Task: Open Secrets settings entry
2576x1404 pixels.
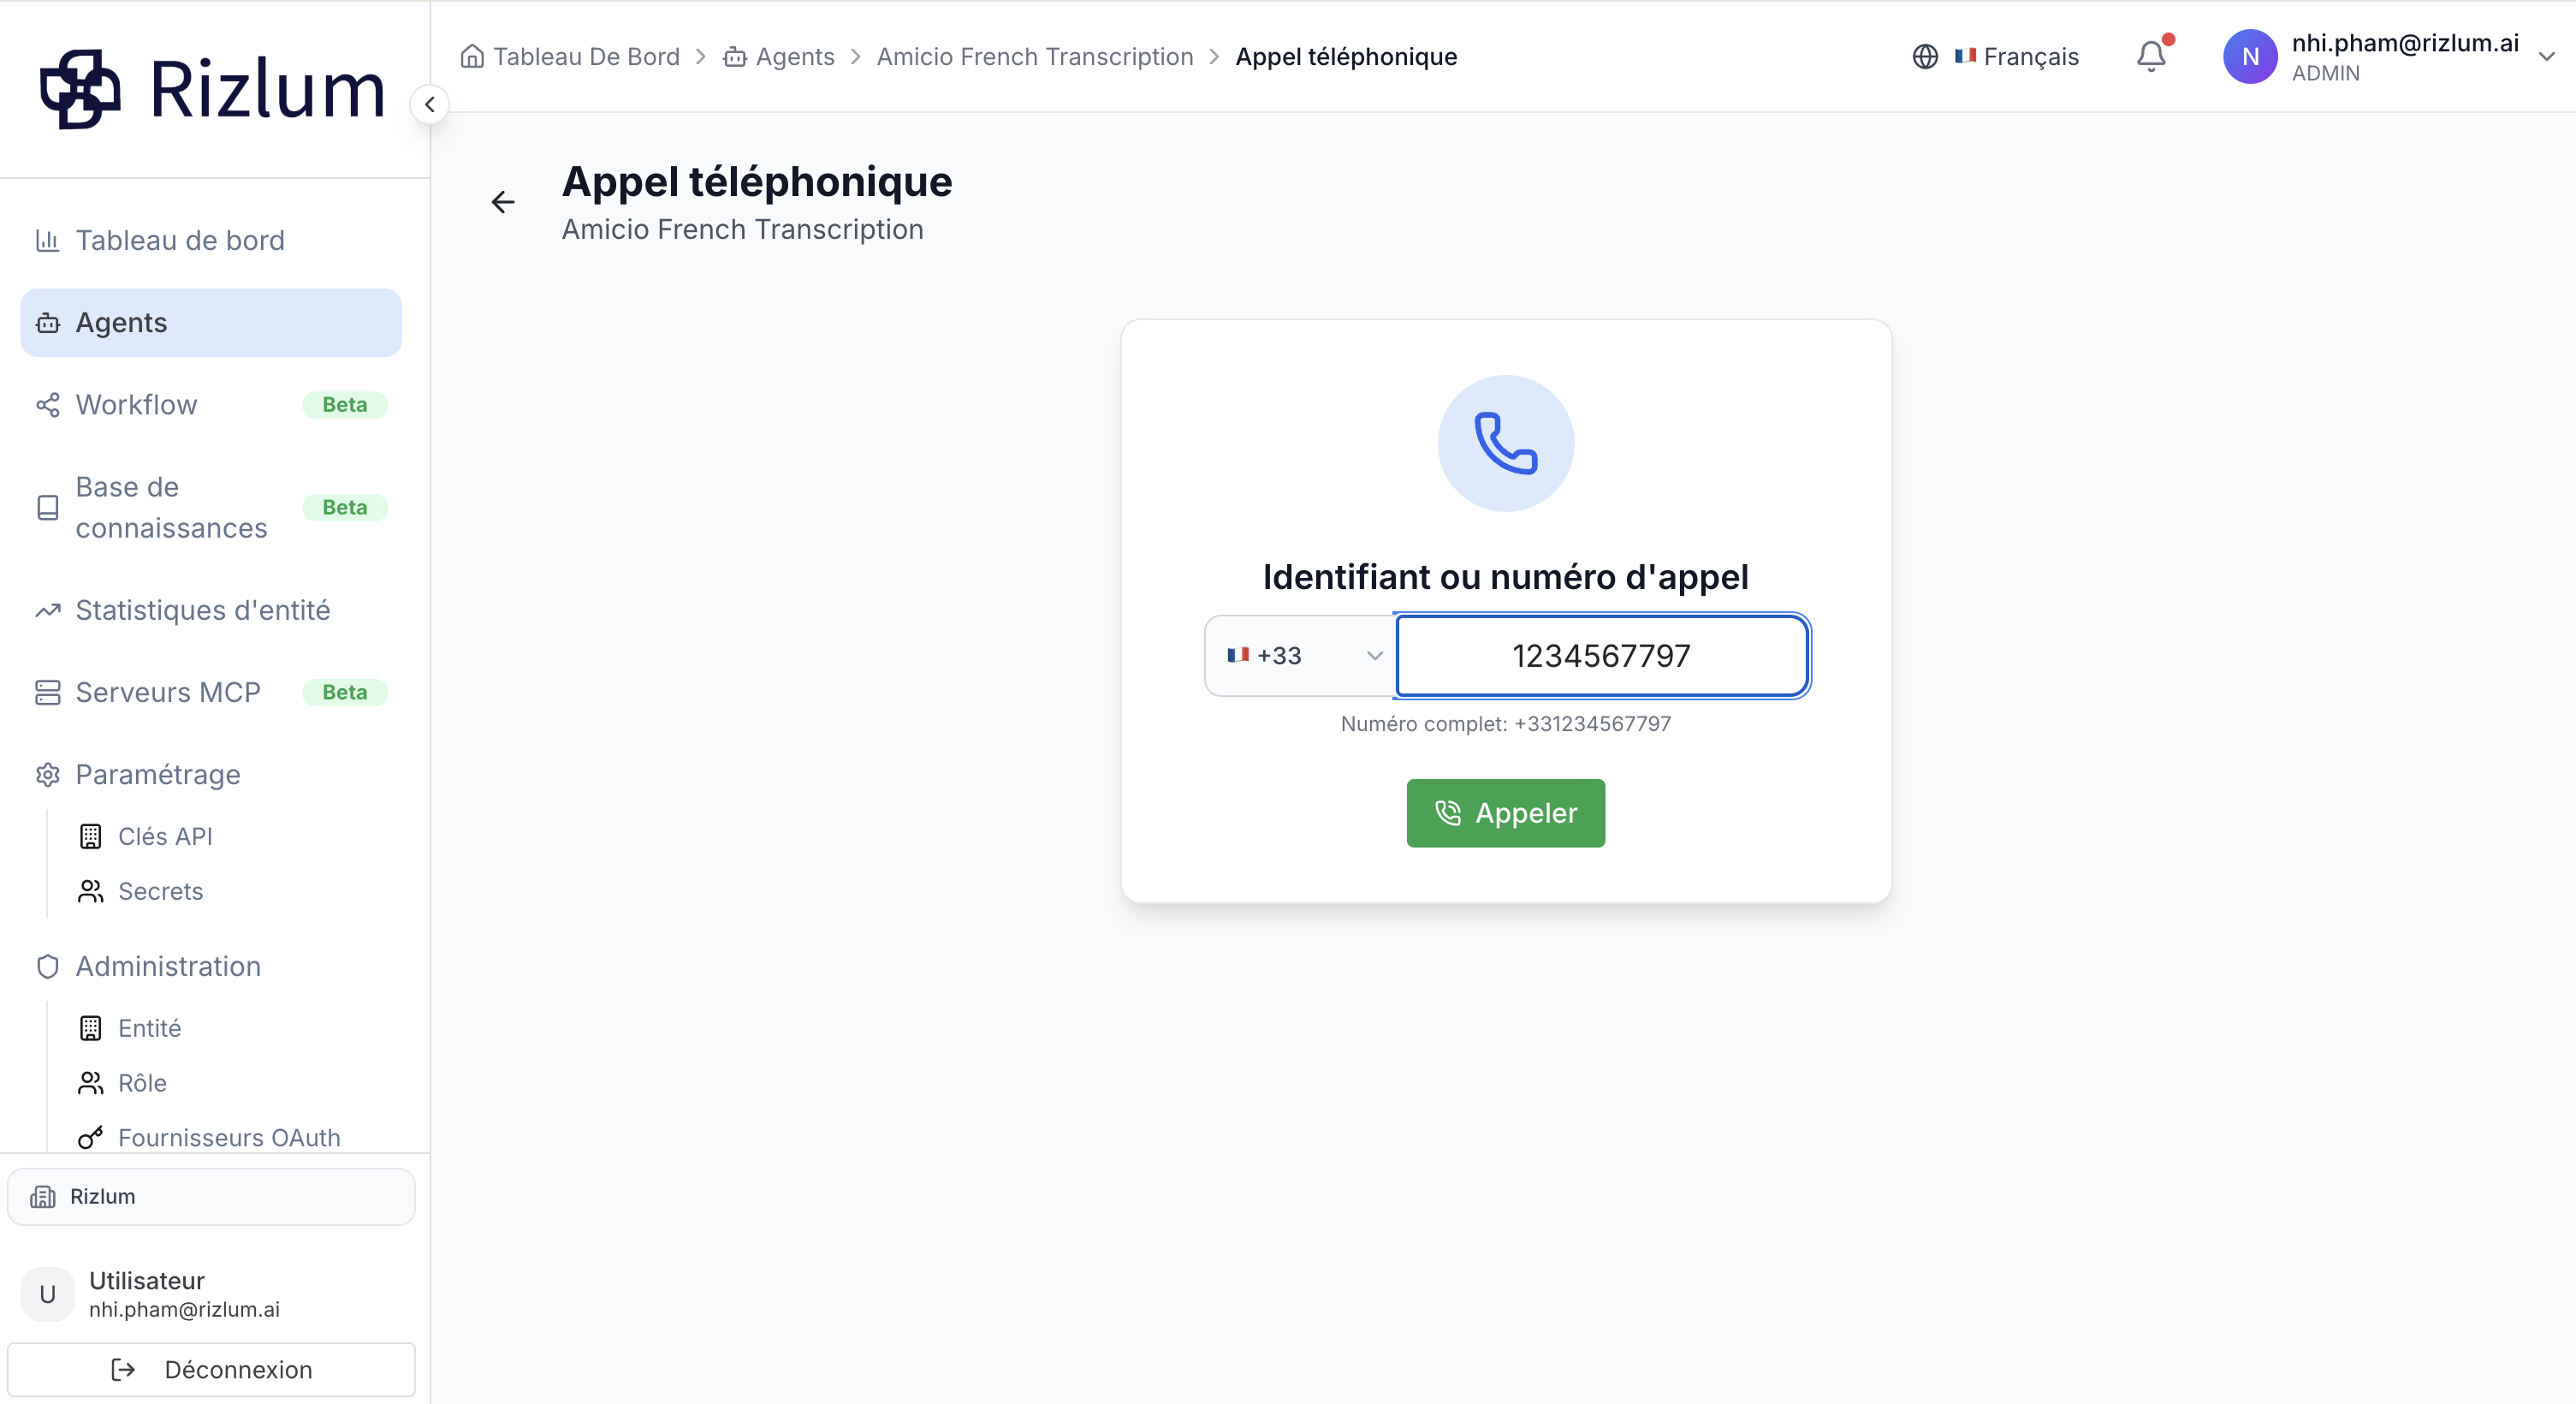Action: pos(160,891)
